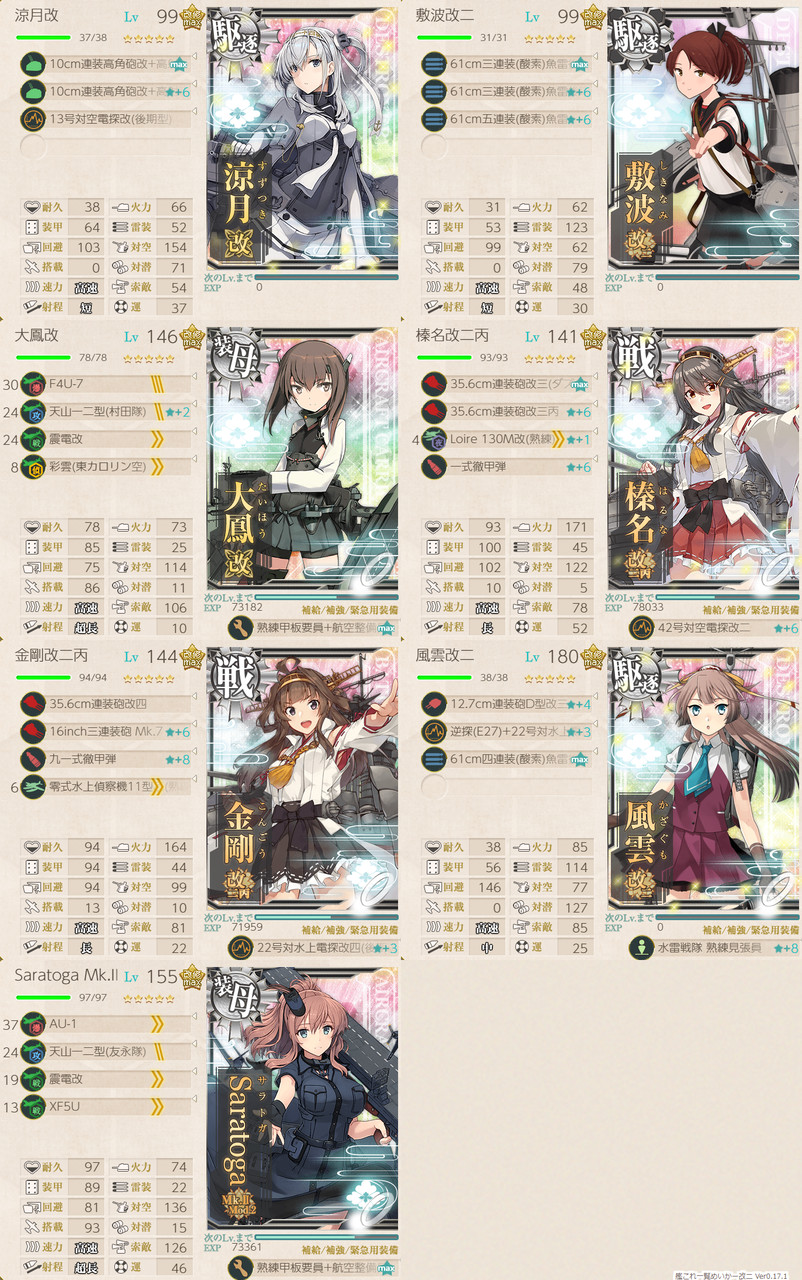Click the XF5U fighter icon
The image size is (802, 1280).
33,1106
